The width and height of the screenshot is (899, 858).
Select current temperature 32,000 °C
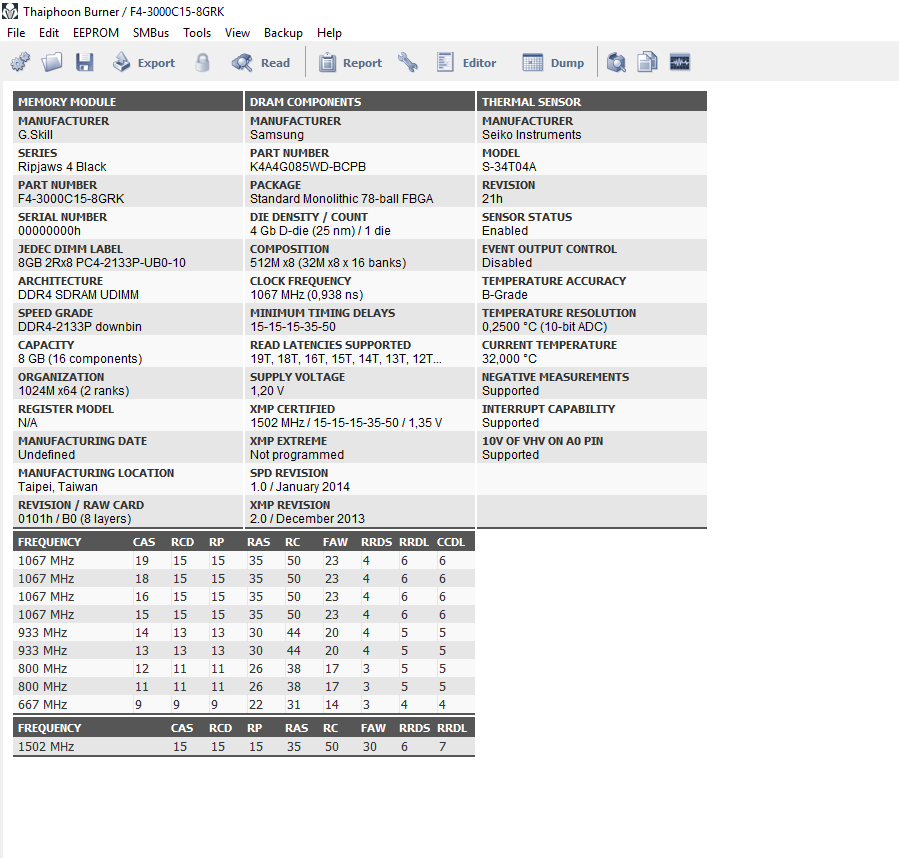pos(509,359)
